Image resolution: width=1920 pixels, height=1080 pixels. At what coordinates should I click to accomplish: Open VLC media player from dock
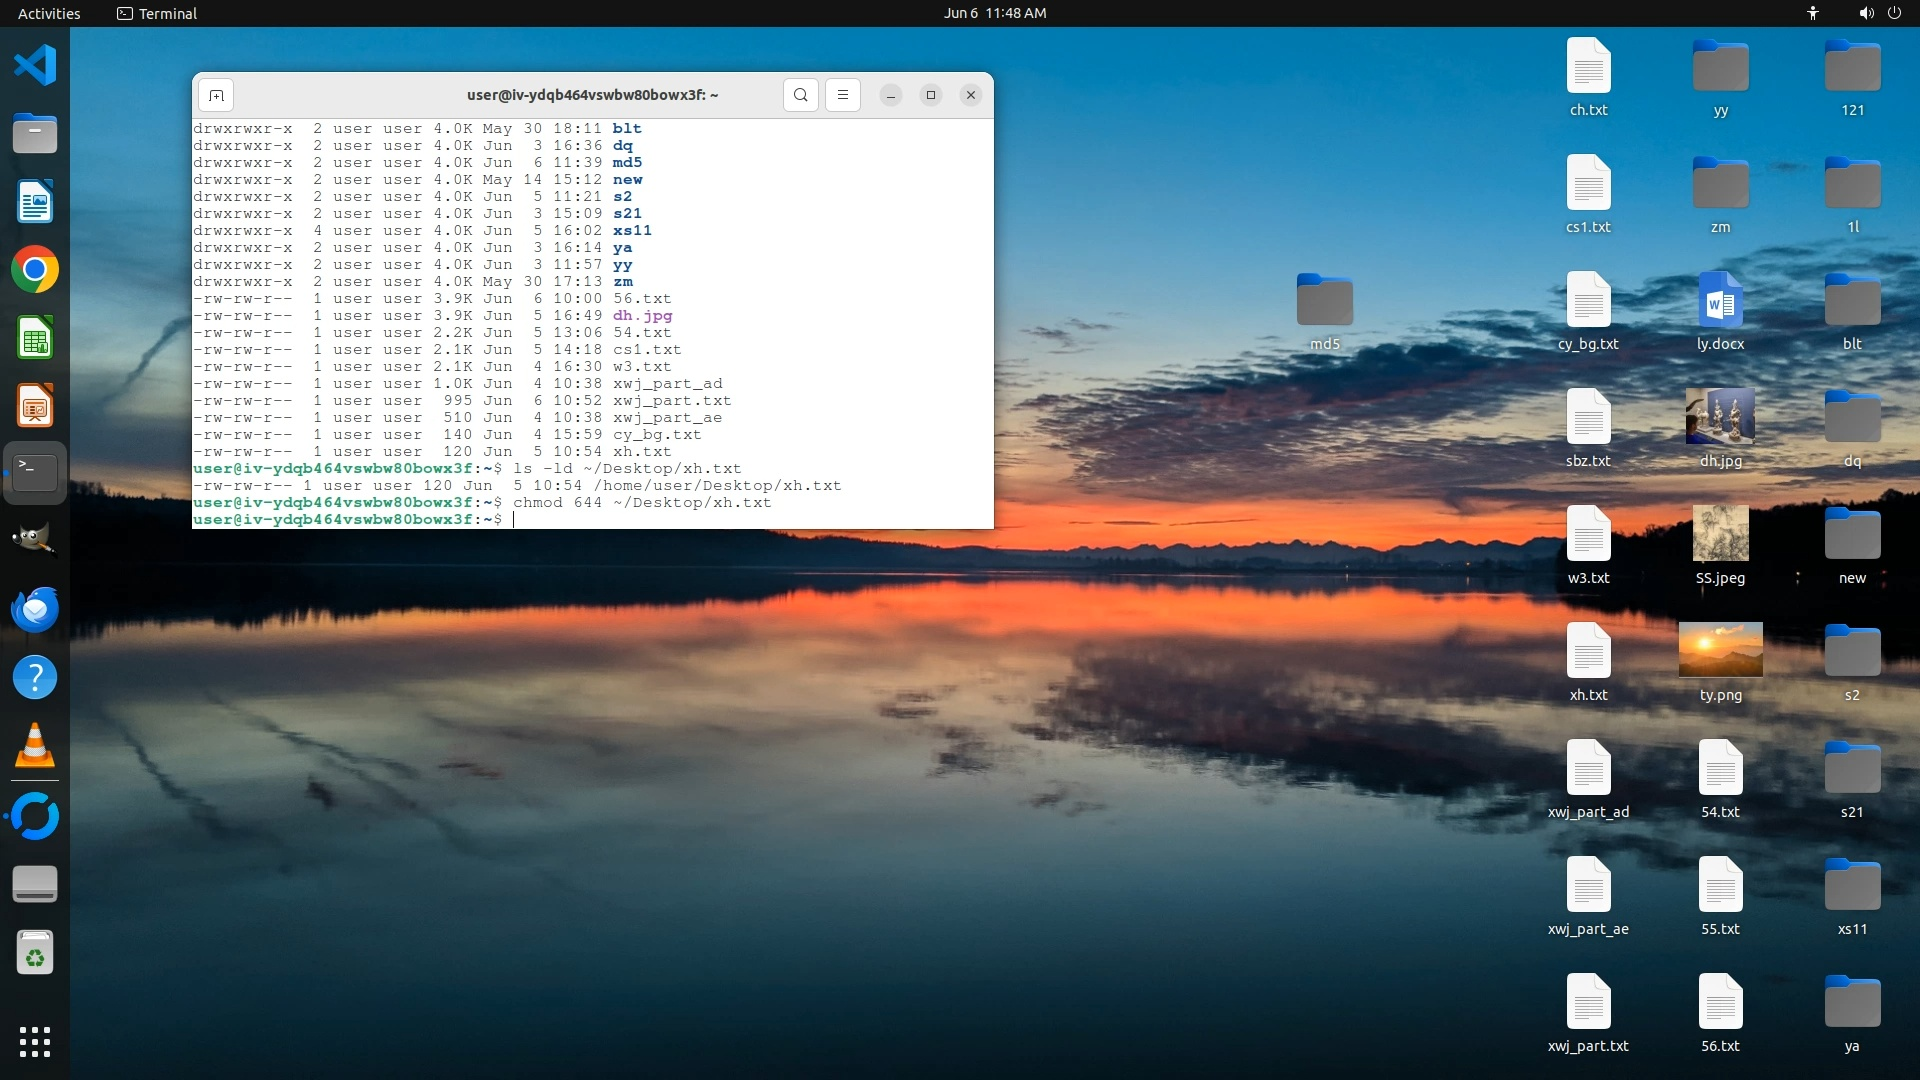[x=35, y=746]
